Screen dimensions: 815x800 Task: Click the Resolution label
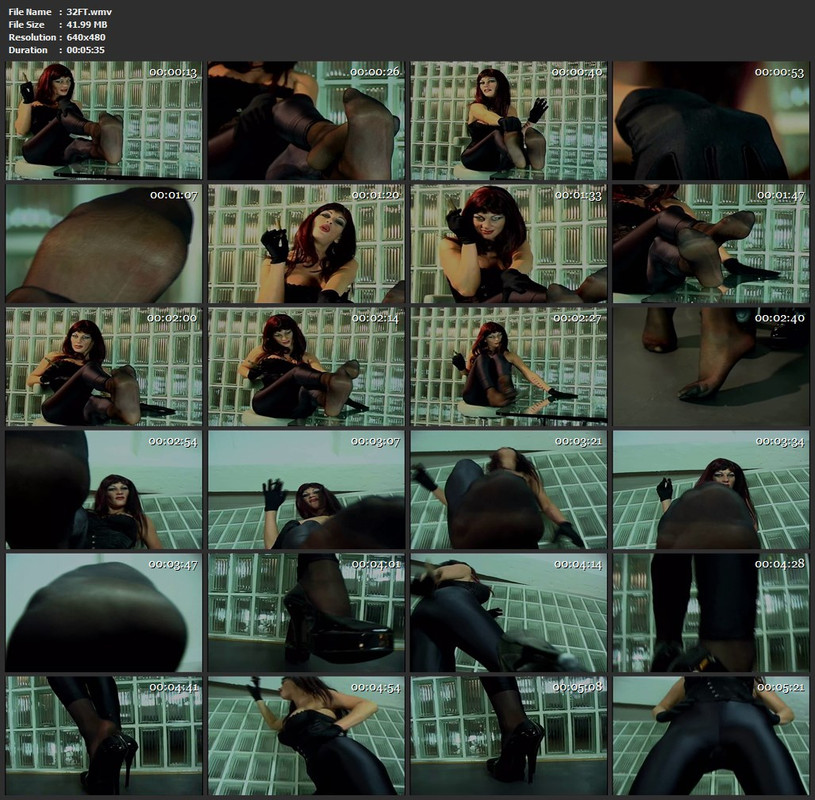[32, 37]
